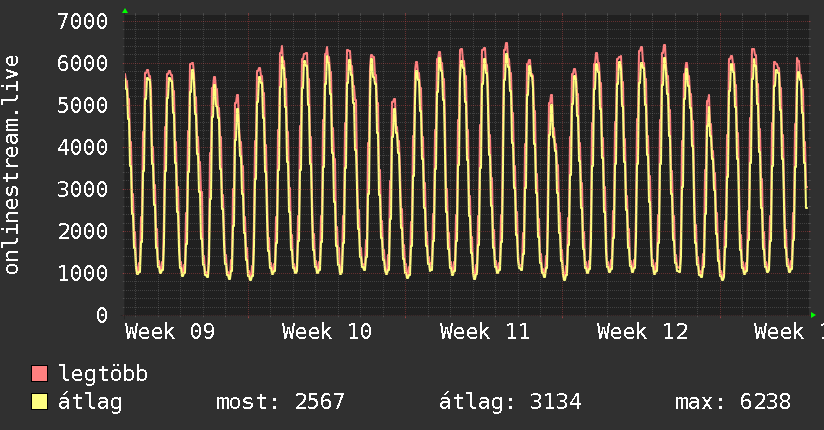
Task: Select the Week 12 axis label
Action: click(x=642, y=332)
